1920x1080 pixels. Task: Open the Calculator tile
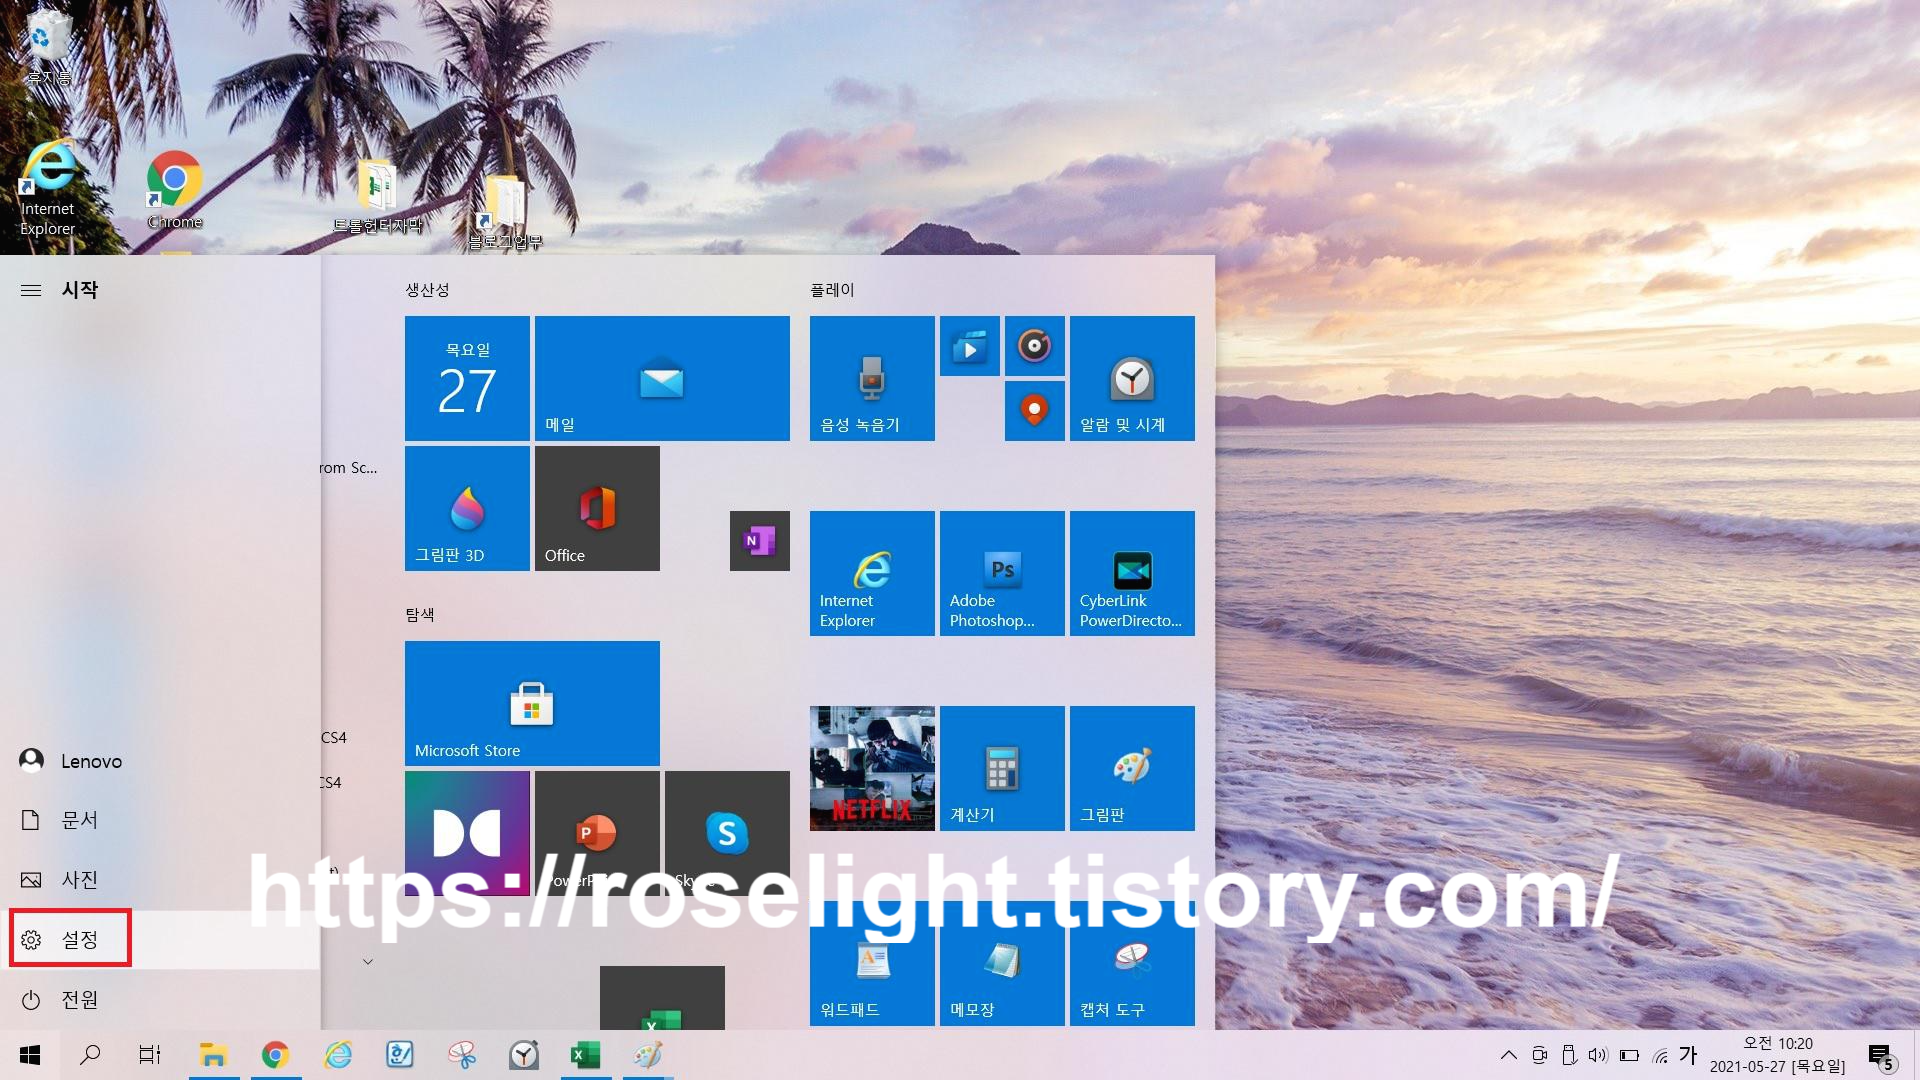[1002, 768]
